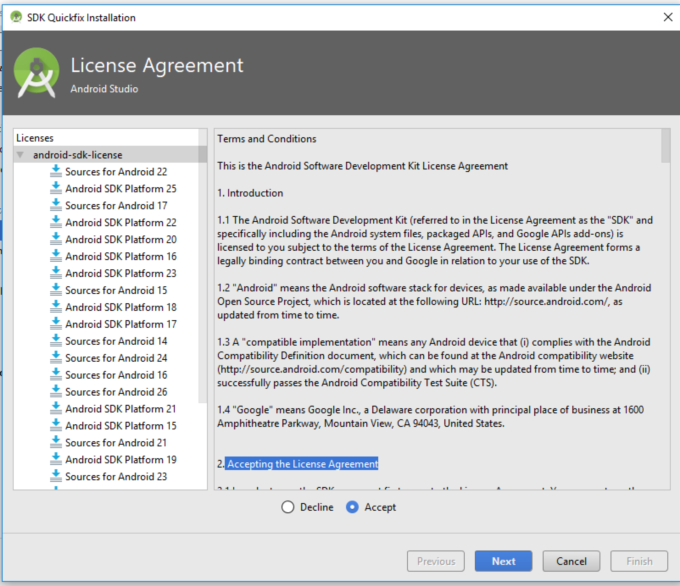Select 'Sources for Android 24' row text
Viewport: 680px width, 586px height.
click(x=116, y=358)
